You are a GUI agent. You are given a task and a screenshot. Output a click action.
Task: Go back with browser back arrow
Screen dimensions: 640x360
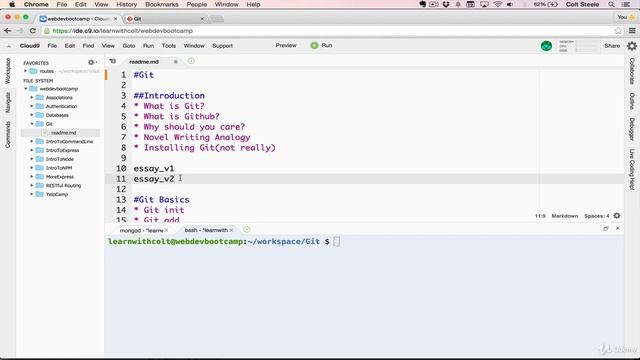(x=8, y=31)
